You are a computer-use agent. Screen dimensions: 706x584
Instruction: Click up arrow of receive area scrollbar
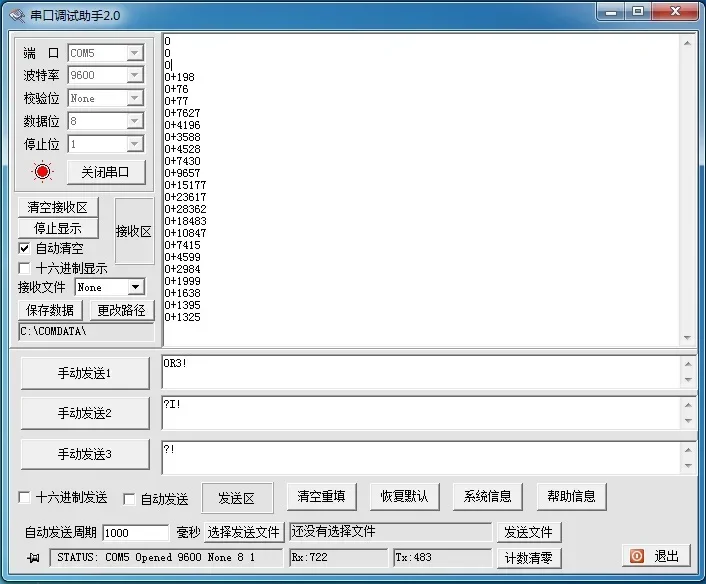pyautogui.click(x=688, y=43)
